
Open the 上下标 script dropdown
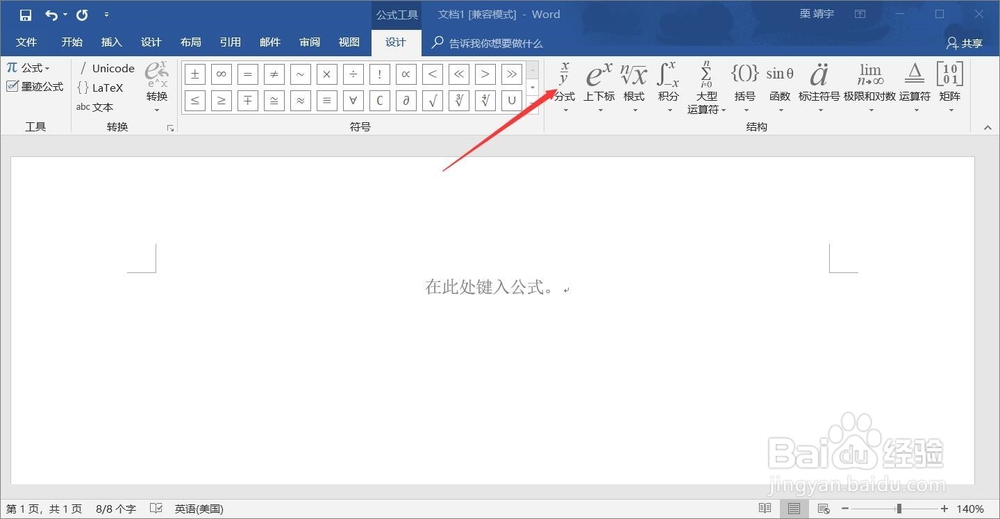click(x=599, y=87)
